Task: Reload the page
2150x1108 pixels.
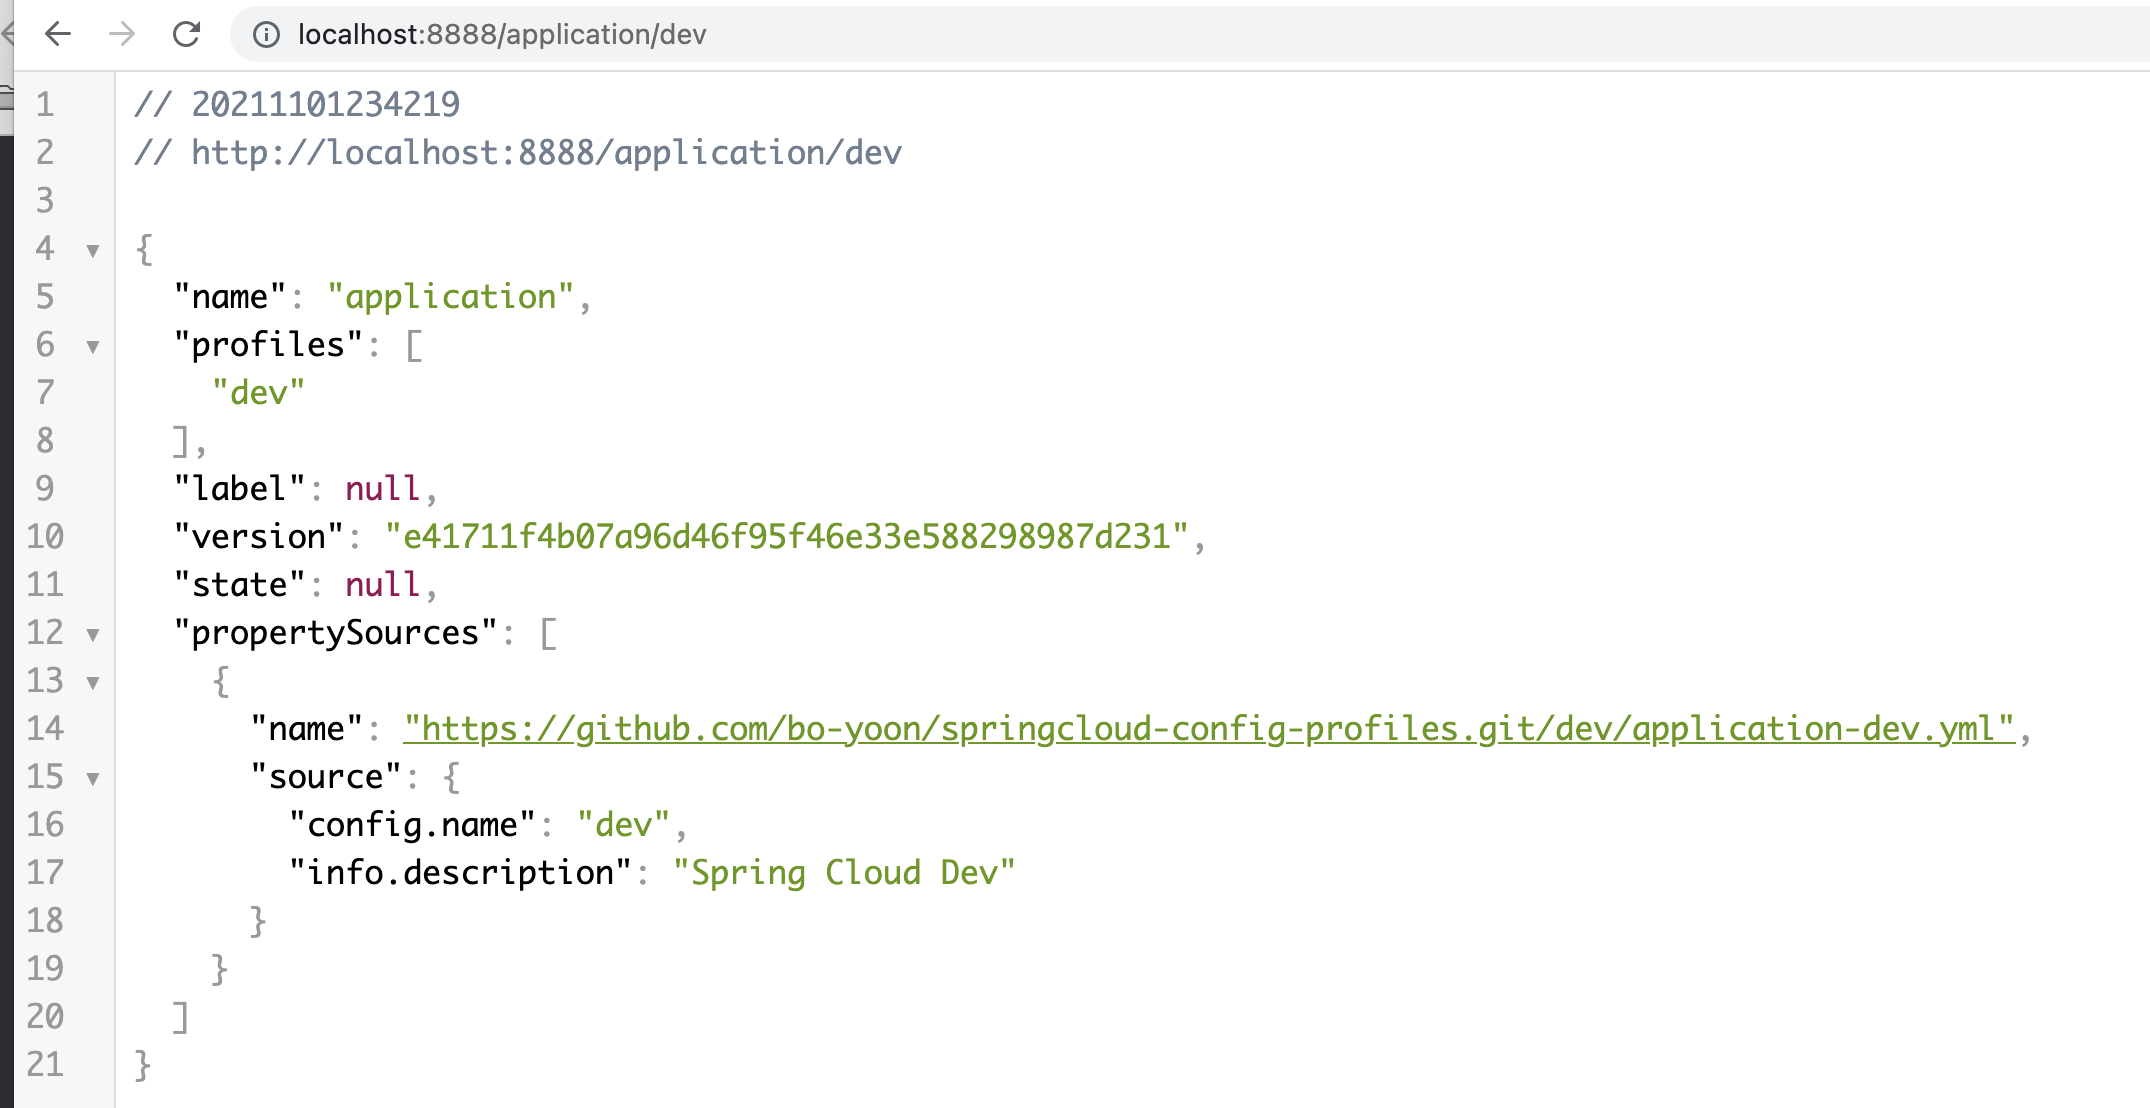Action: point(188,34)
